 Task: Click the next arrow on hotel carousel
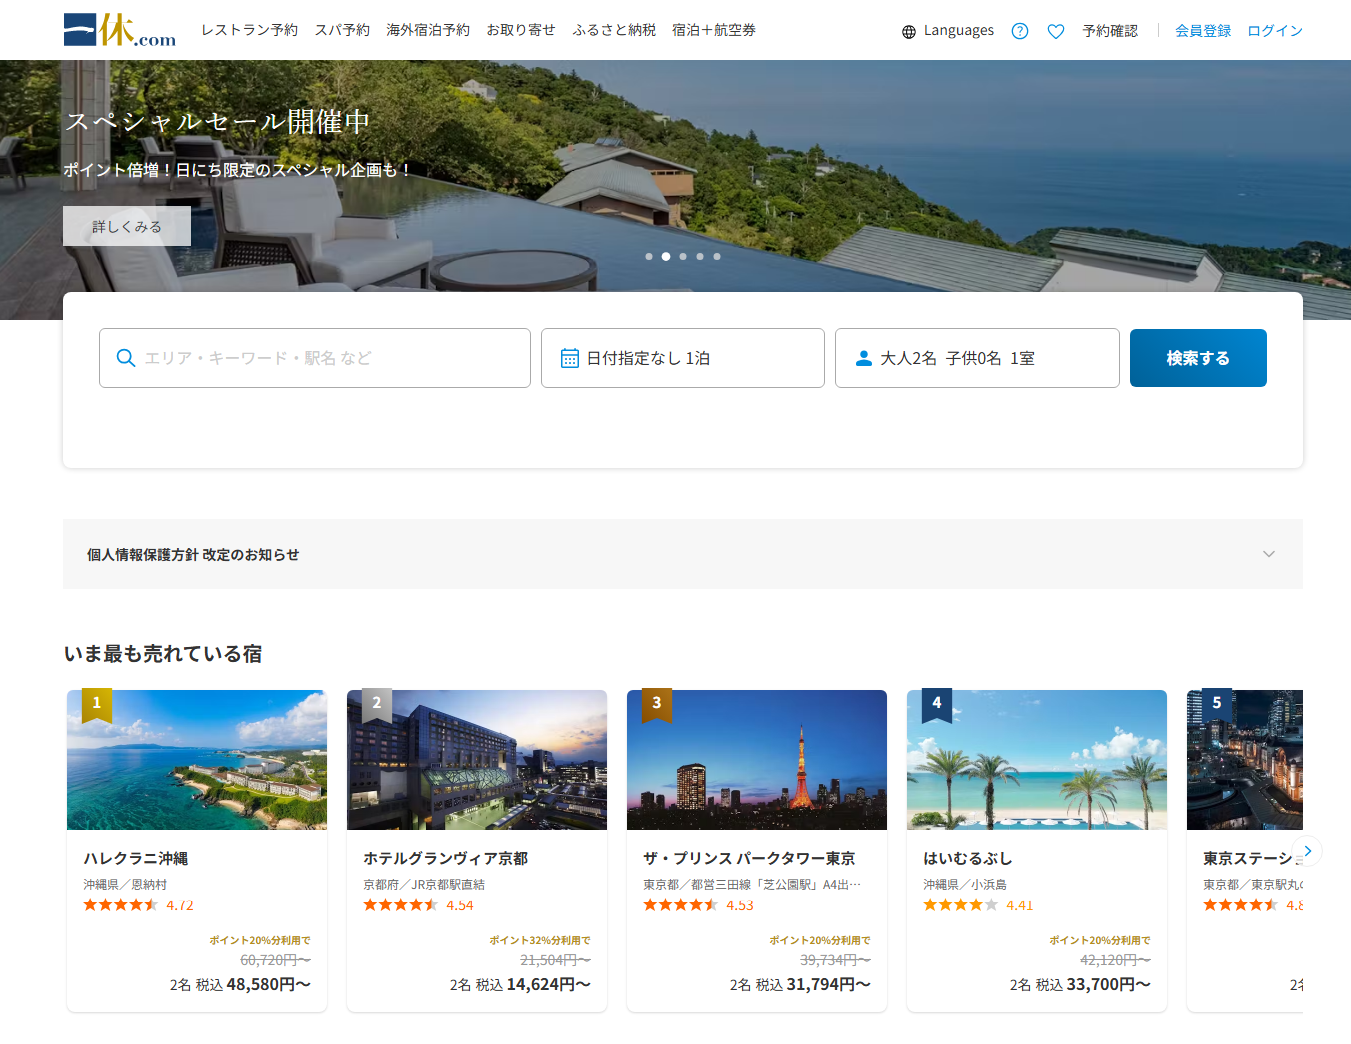[1307, 851]
